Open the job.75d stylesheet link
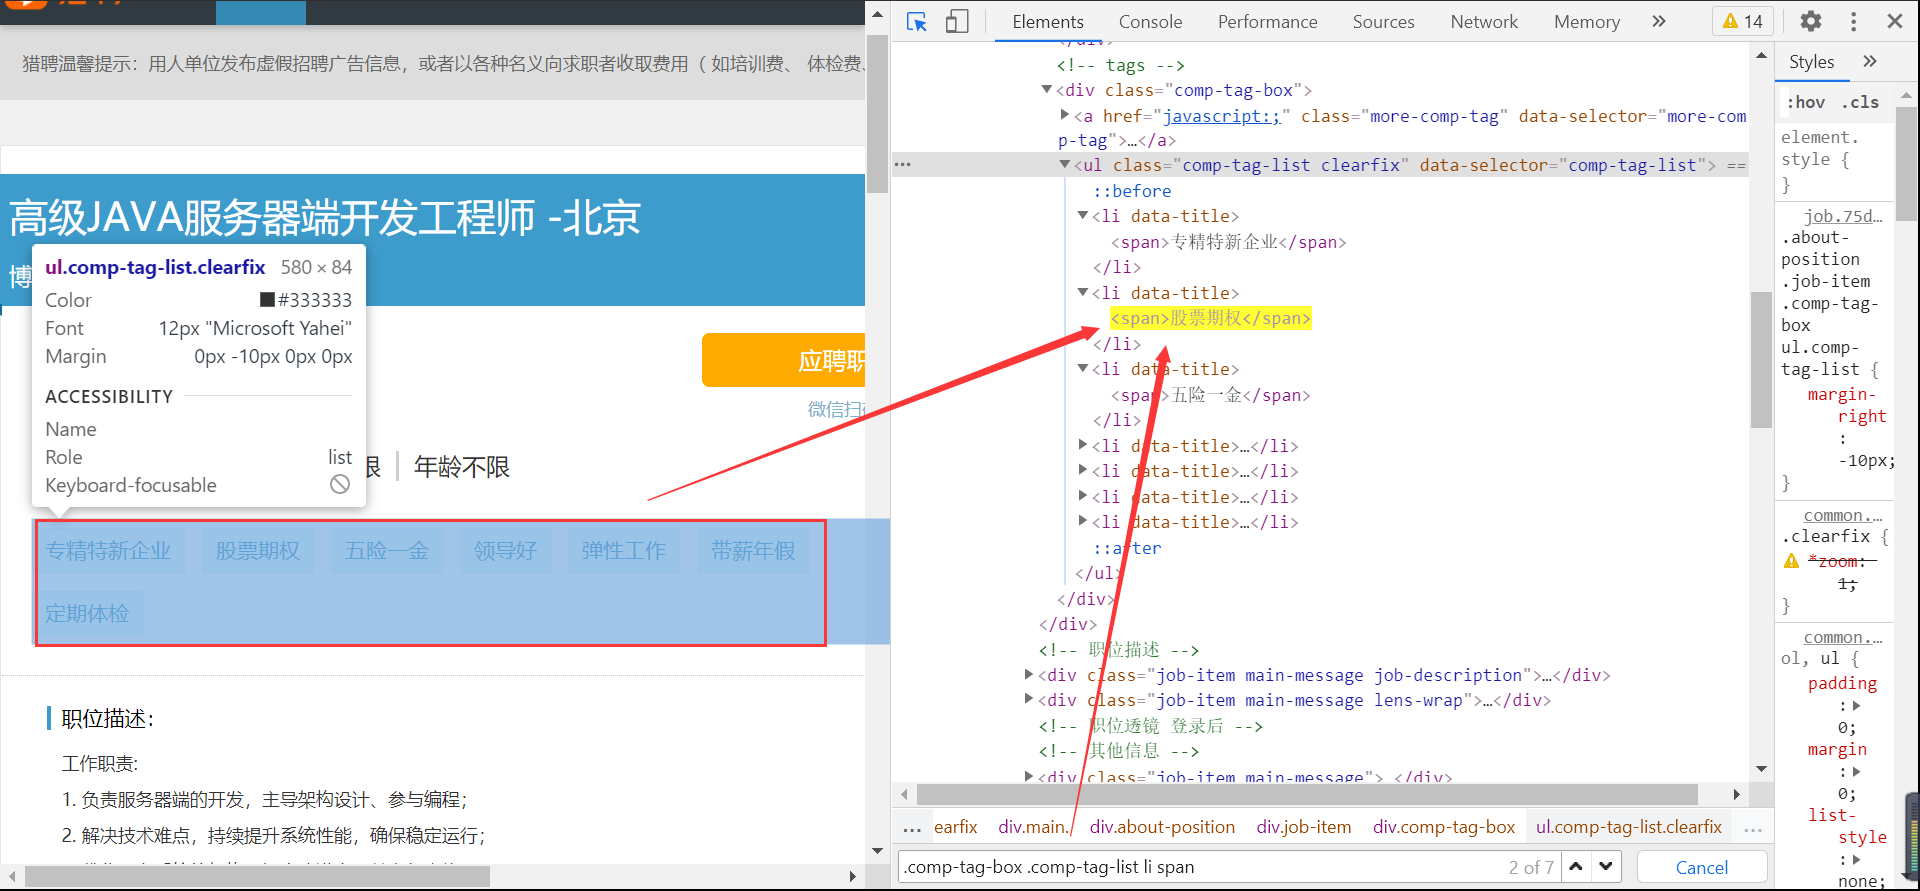The height and width of the screenshot is (891, 1920). click(x=1843, y=215)
